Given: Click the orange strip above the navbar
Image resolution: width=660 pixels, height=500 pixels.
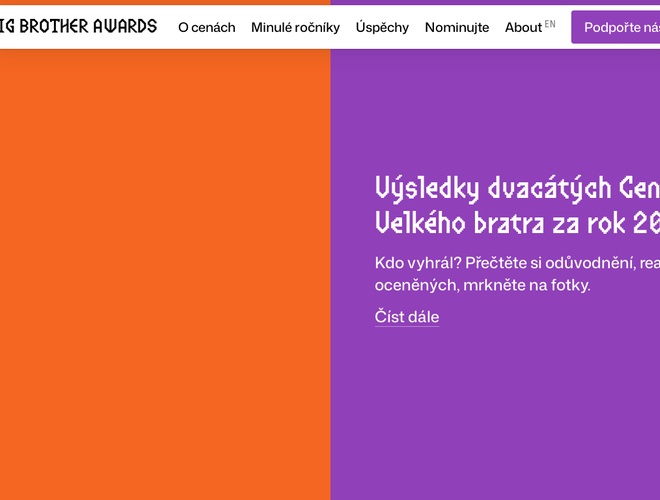Looking at the screenshot, I should point(165,2).
